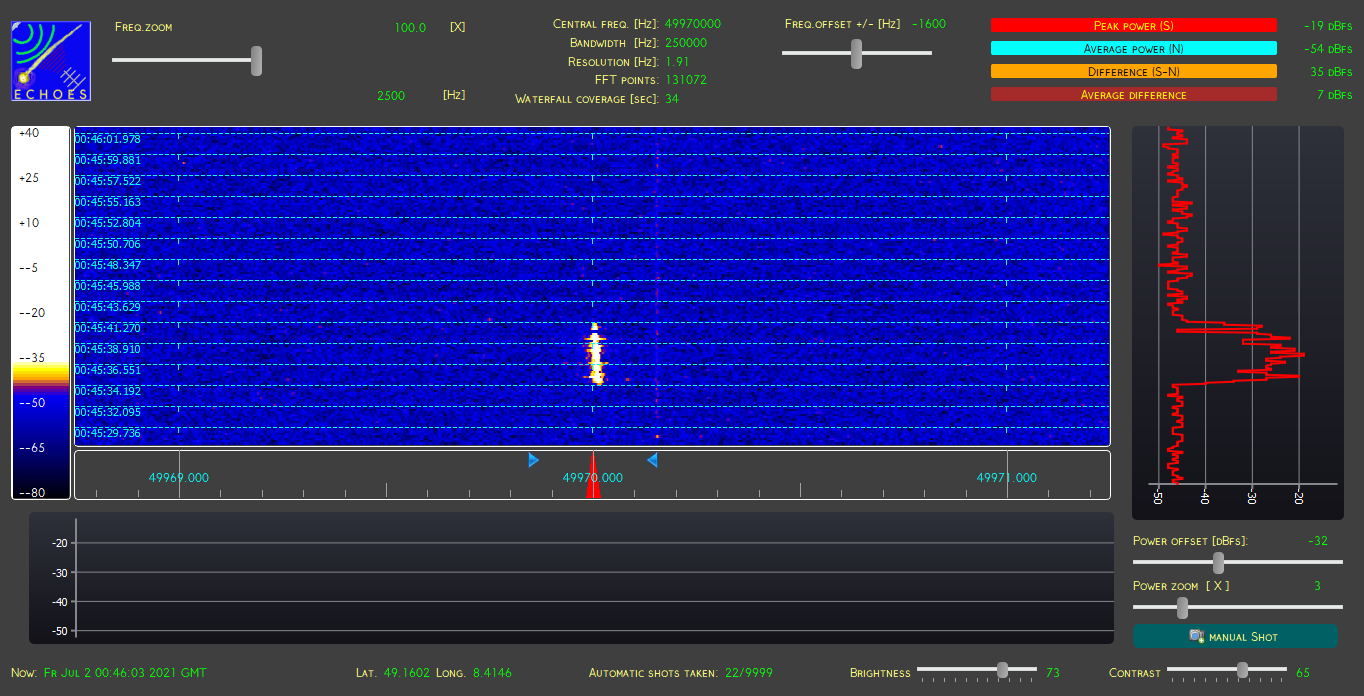Click the power color scale legend
Image resolution: width=1364 pixels, height=696 pixels.
tap(41, 312)
